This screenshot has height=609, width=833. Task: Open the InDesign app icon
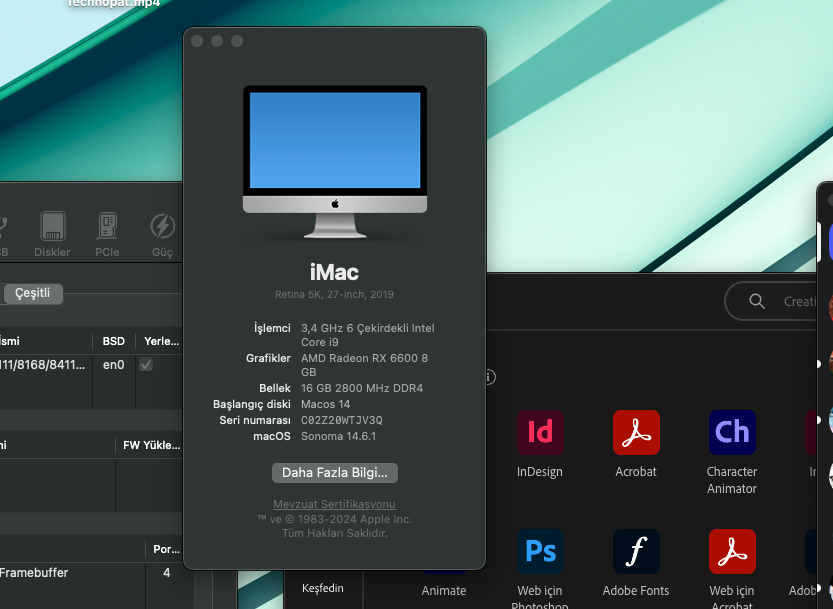(x=539, y=433)
